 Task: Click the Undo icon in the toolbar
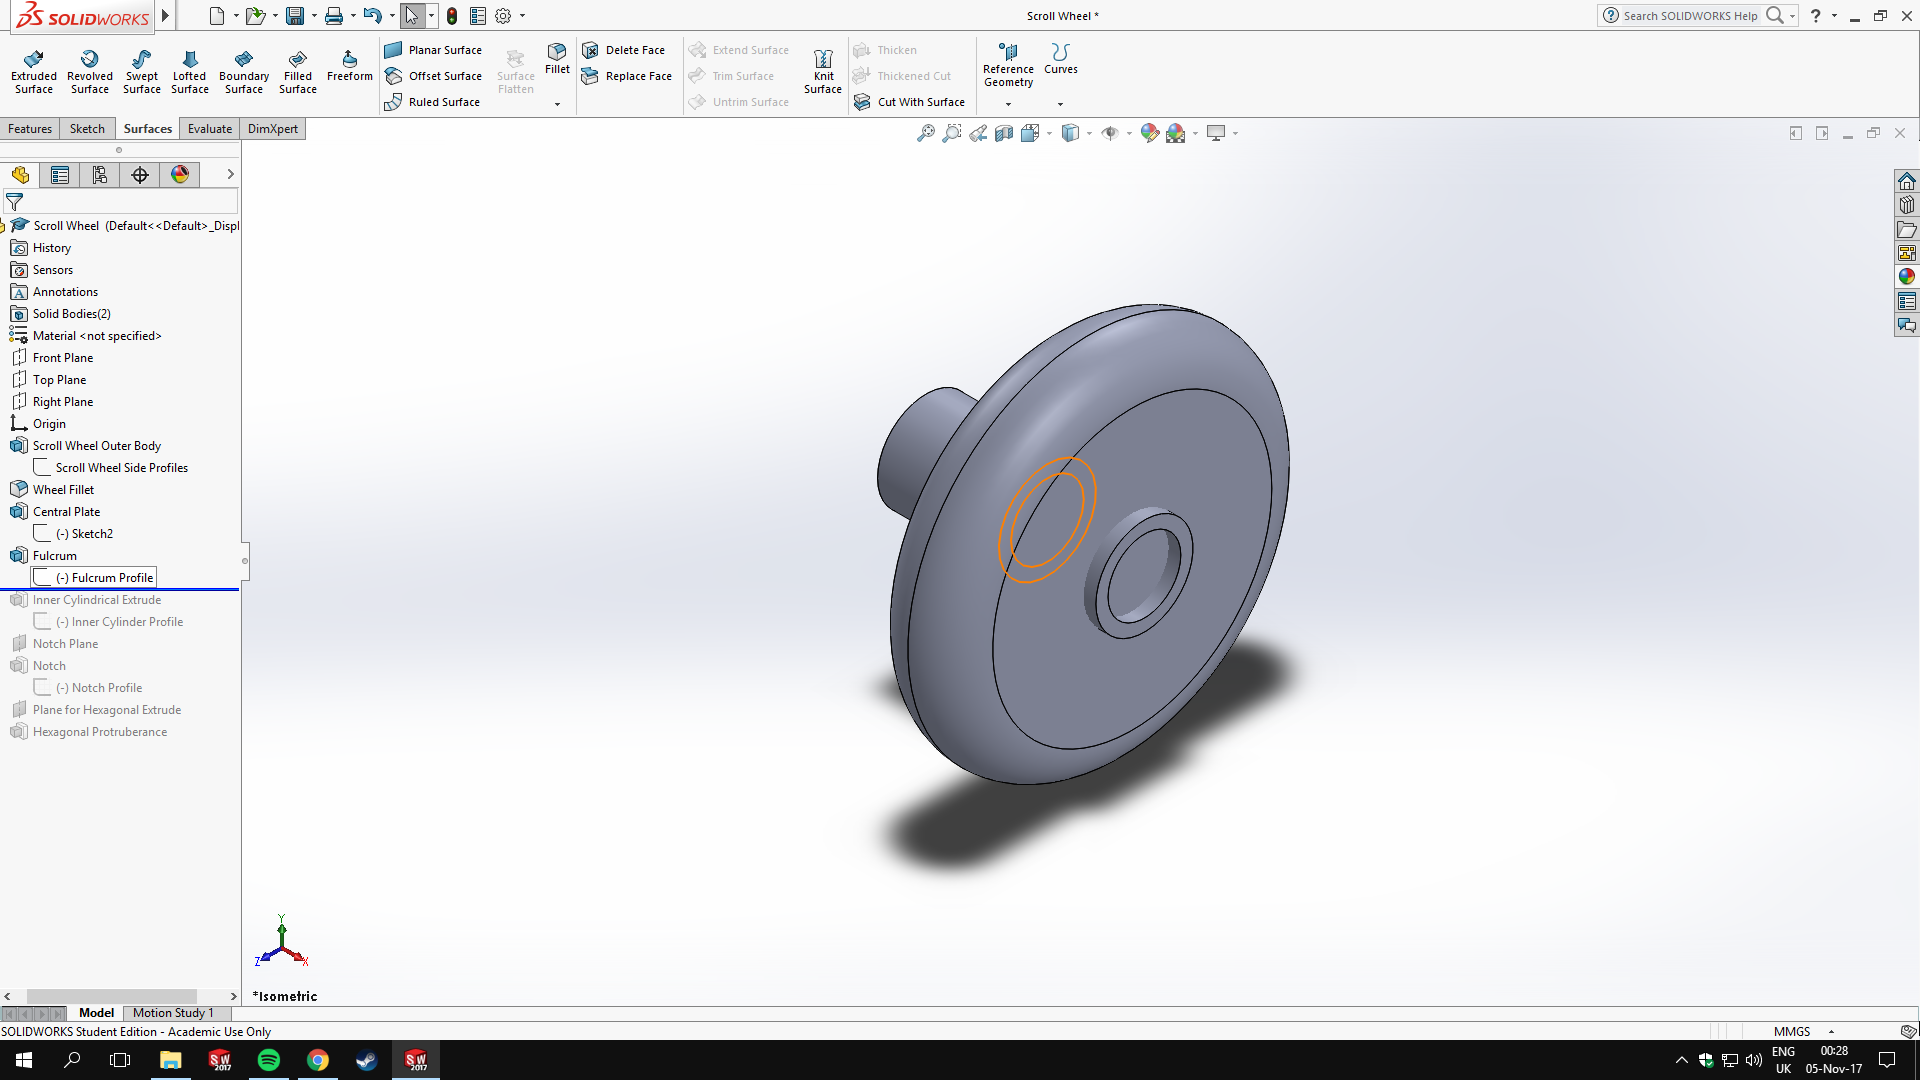click(x=373, y=16)
